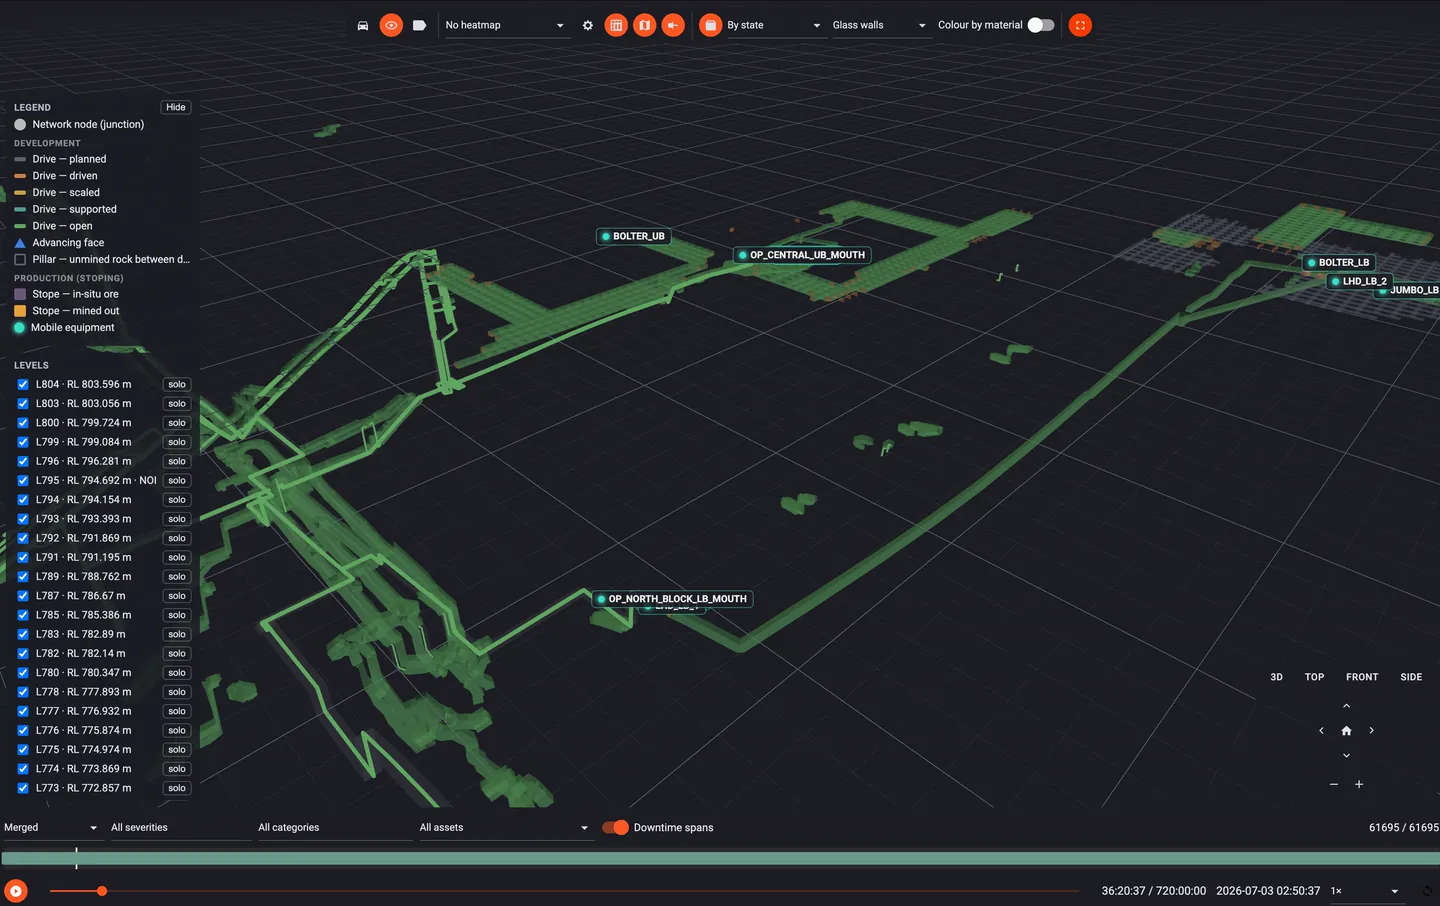Select the OP_NORTH_BLOCK_LB_MOUTH marker
1440x906 pixels.
[x=672, y=599]
